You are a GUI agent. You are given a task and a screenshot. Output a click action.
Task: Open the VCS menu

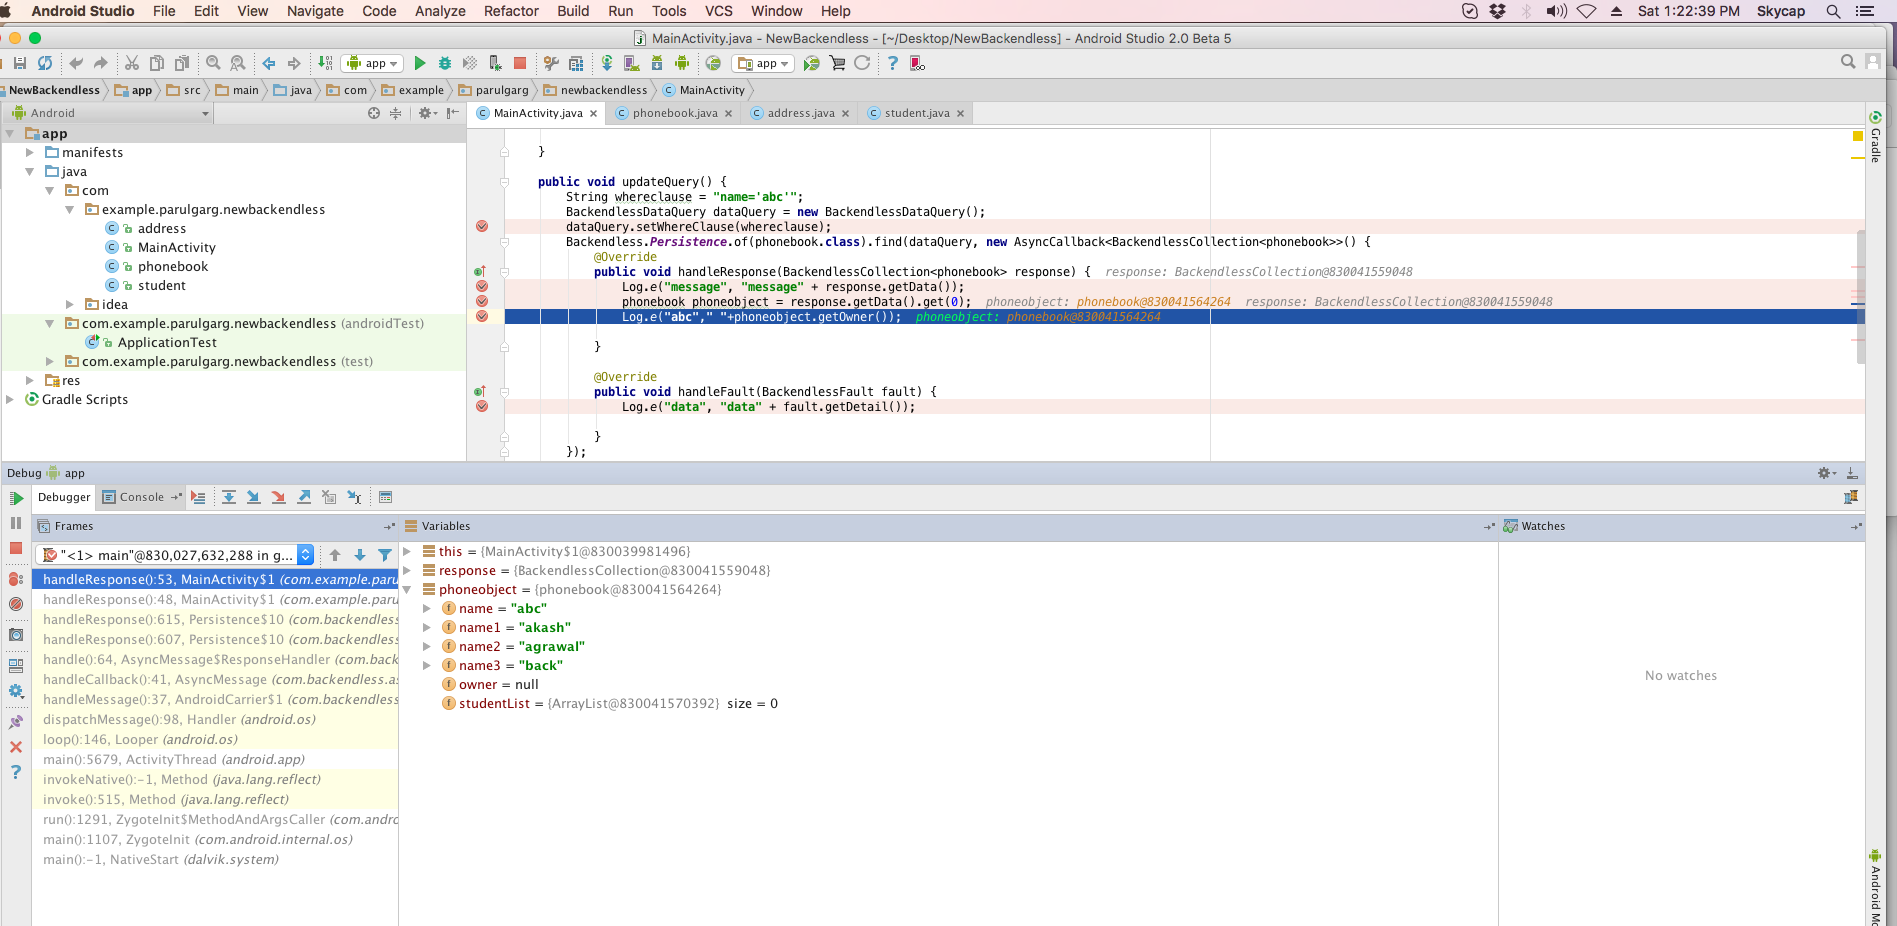[719, 11]
